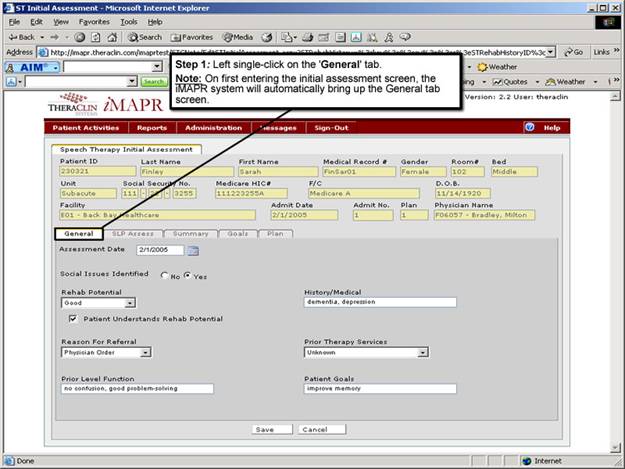The height and width of the screenshot is (469, 625).
Task: Open the Prior Therapy Services dropdown
Action: coord(423,353)
